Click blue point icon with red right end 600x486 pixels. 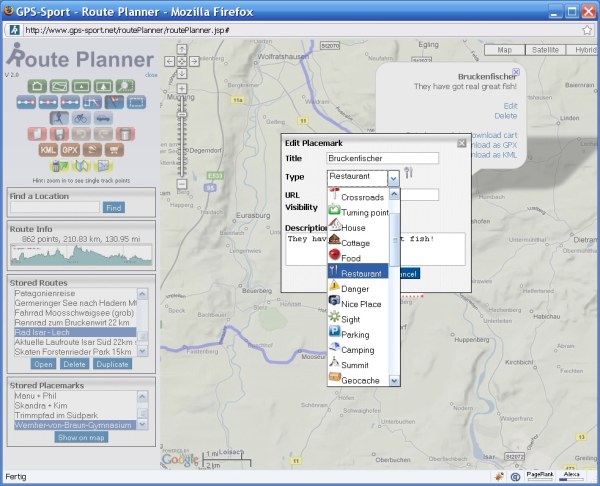pos(26,102)
